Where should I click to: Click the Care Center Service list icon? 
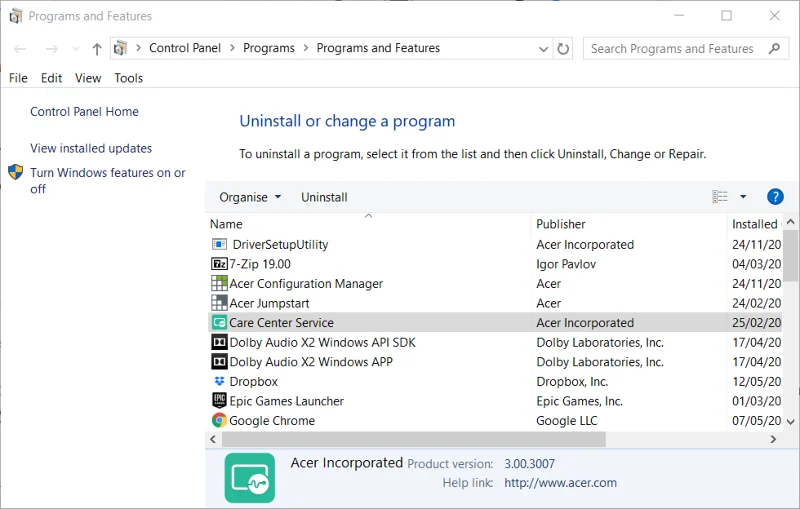[219, 323]
